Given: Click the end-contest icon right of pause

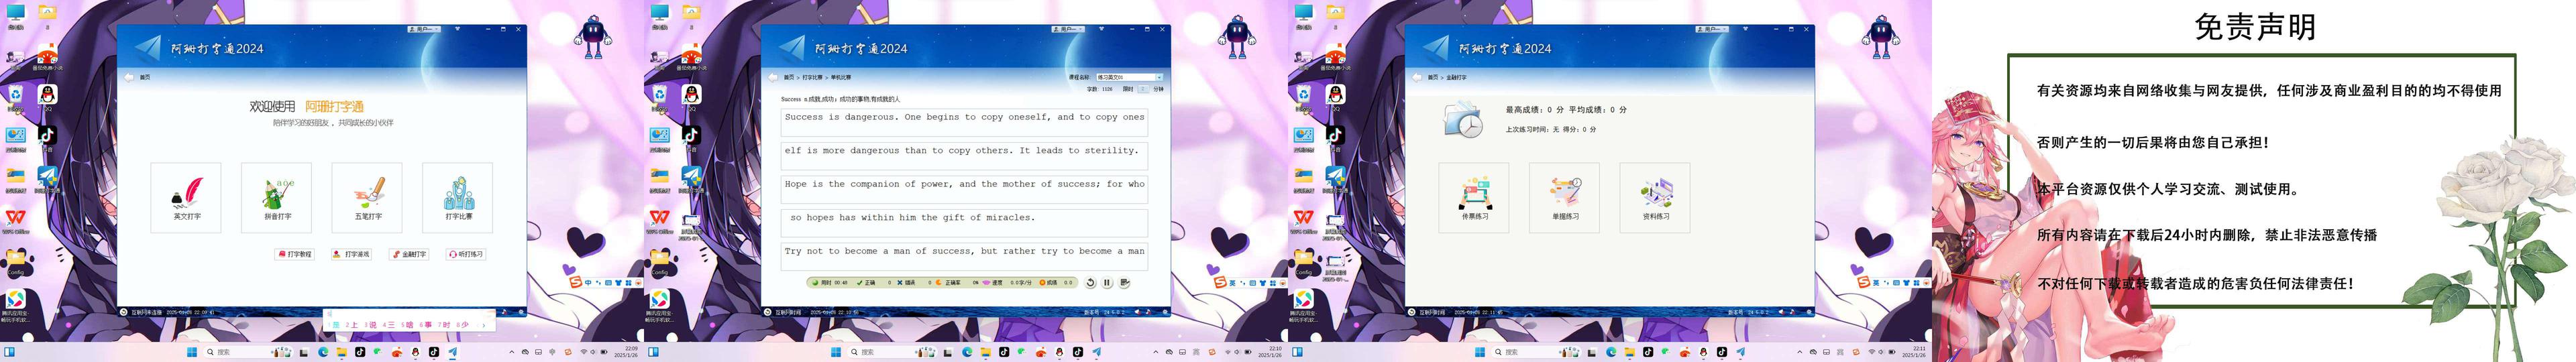Looking at the screenshot, I should pyautogui.click(x=1124, y=283).
